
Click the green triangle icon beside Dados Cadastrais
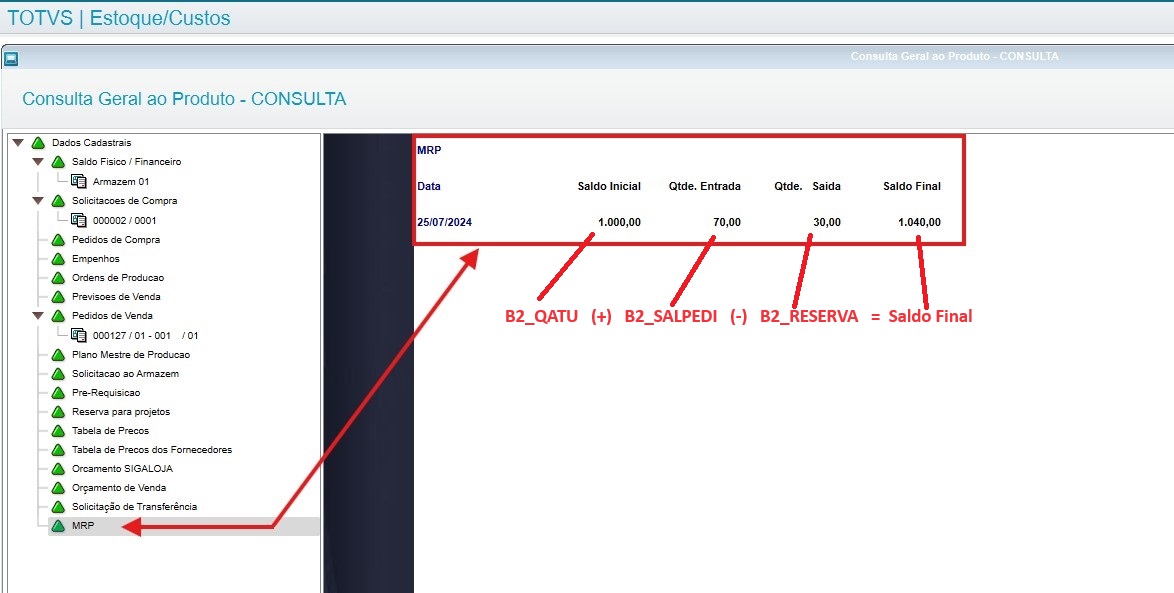(x=38, y=143)
